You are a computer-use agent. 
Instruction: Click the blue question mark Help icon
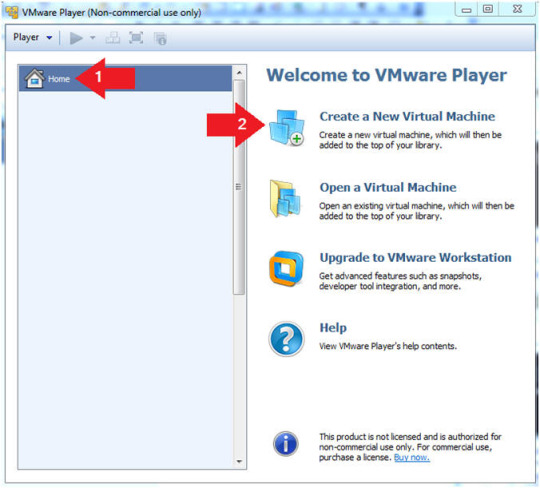click(286, 339)
